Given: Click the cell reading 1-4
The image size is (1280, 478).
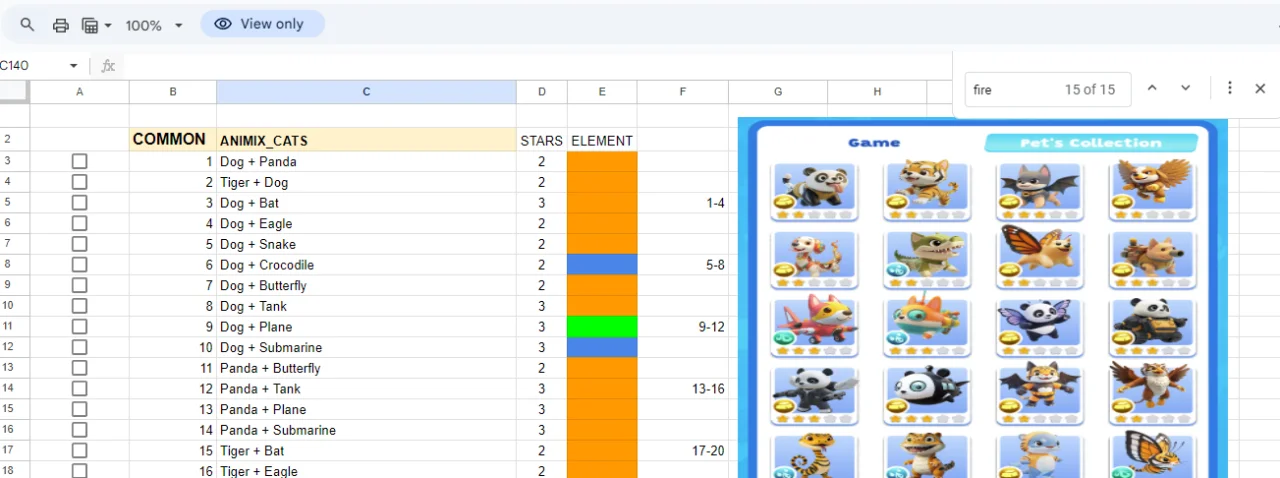Looking at the screenshot, I should click(683, 203).
